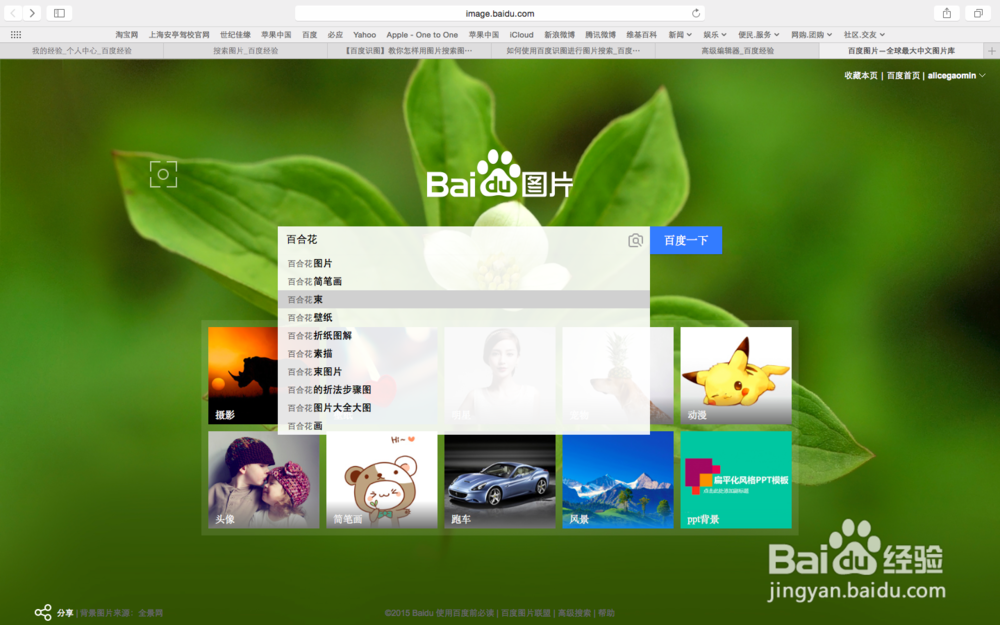The image size is (1000, 625).
Task: Open the 简笔画 bear thumbnail
Action: click(382, 482)
